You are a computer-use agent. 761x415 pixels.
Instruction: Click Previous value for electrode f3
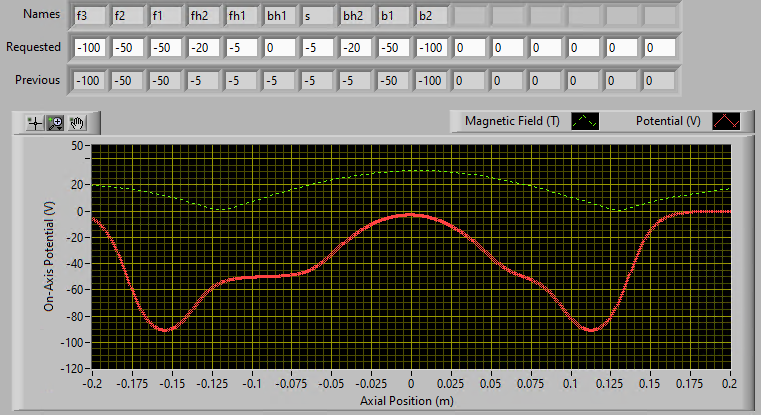click(x=90, y=81)
